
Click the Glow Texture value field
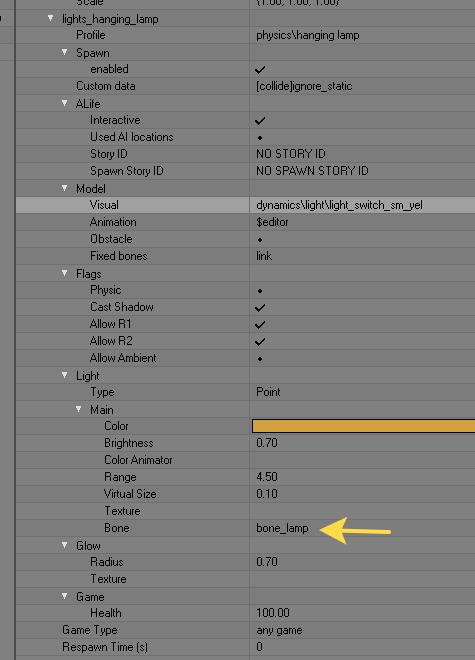tap(362, 579)
